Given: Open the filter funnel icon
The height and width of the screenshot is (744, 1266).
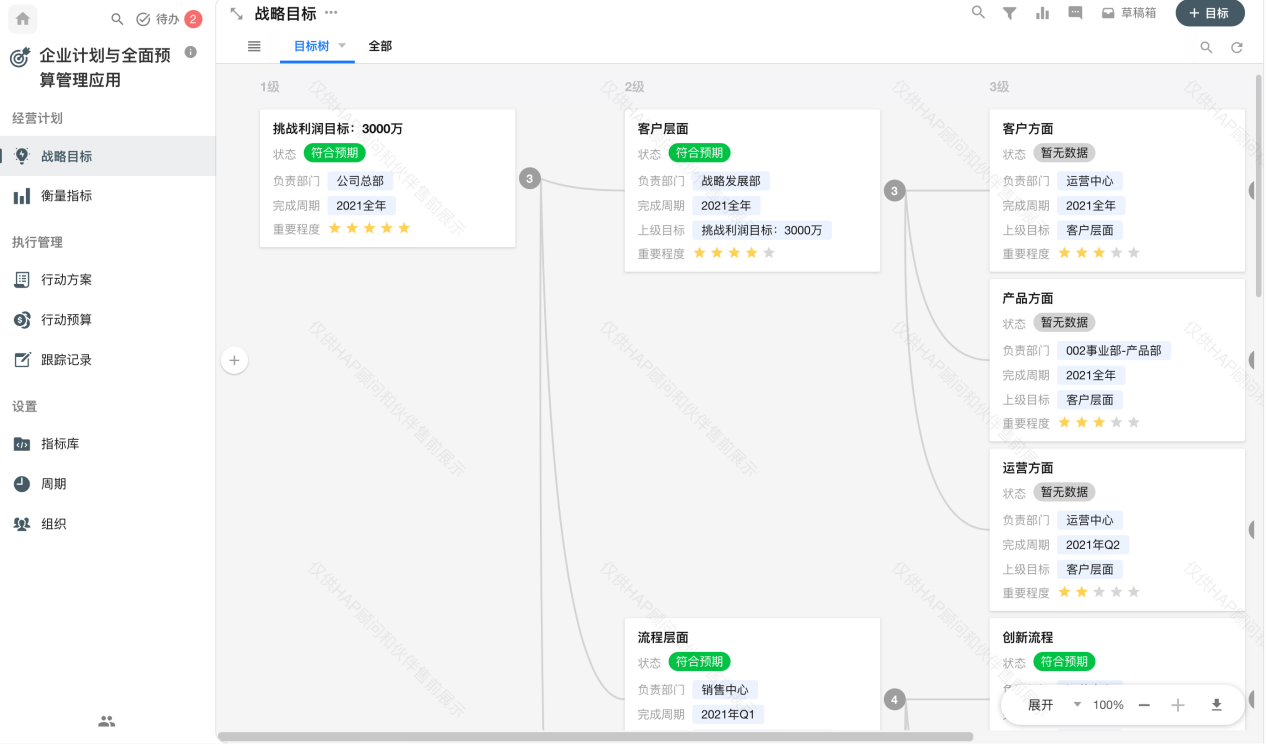Looking at the screenshot, I should [1010, 13].
